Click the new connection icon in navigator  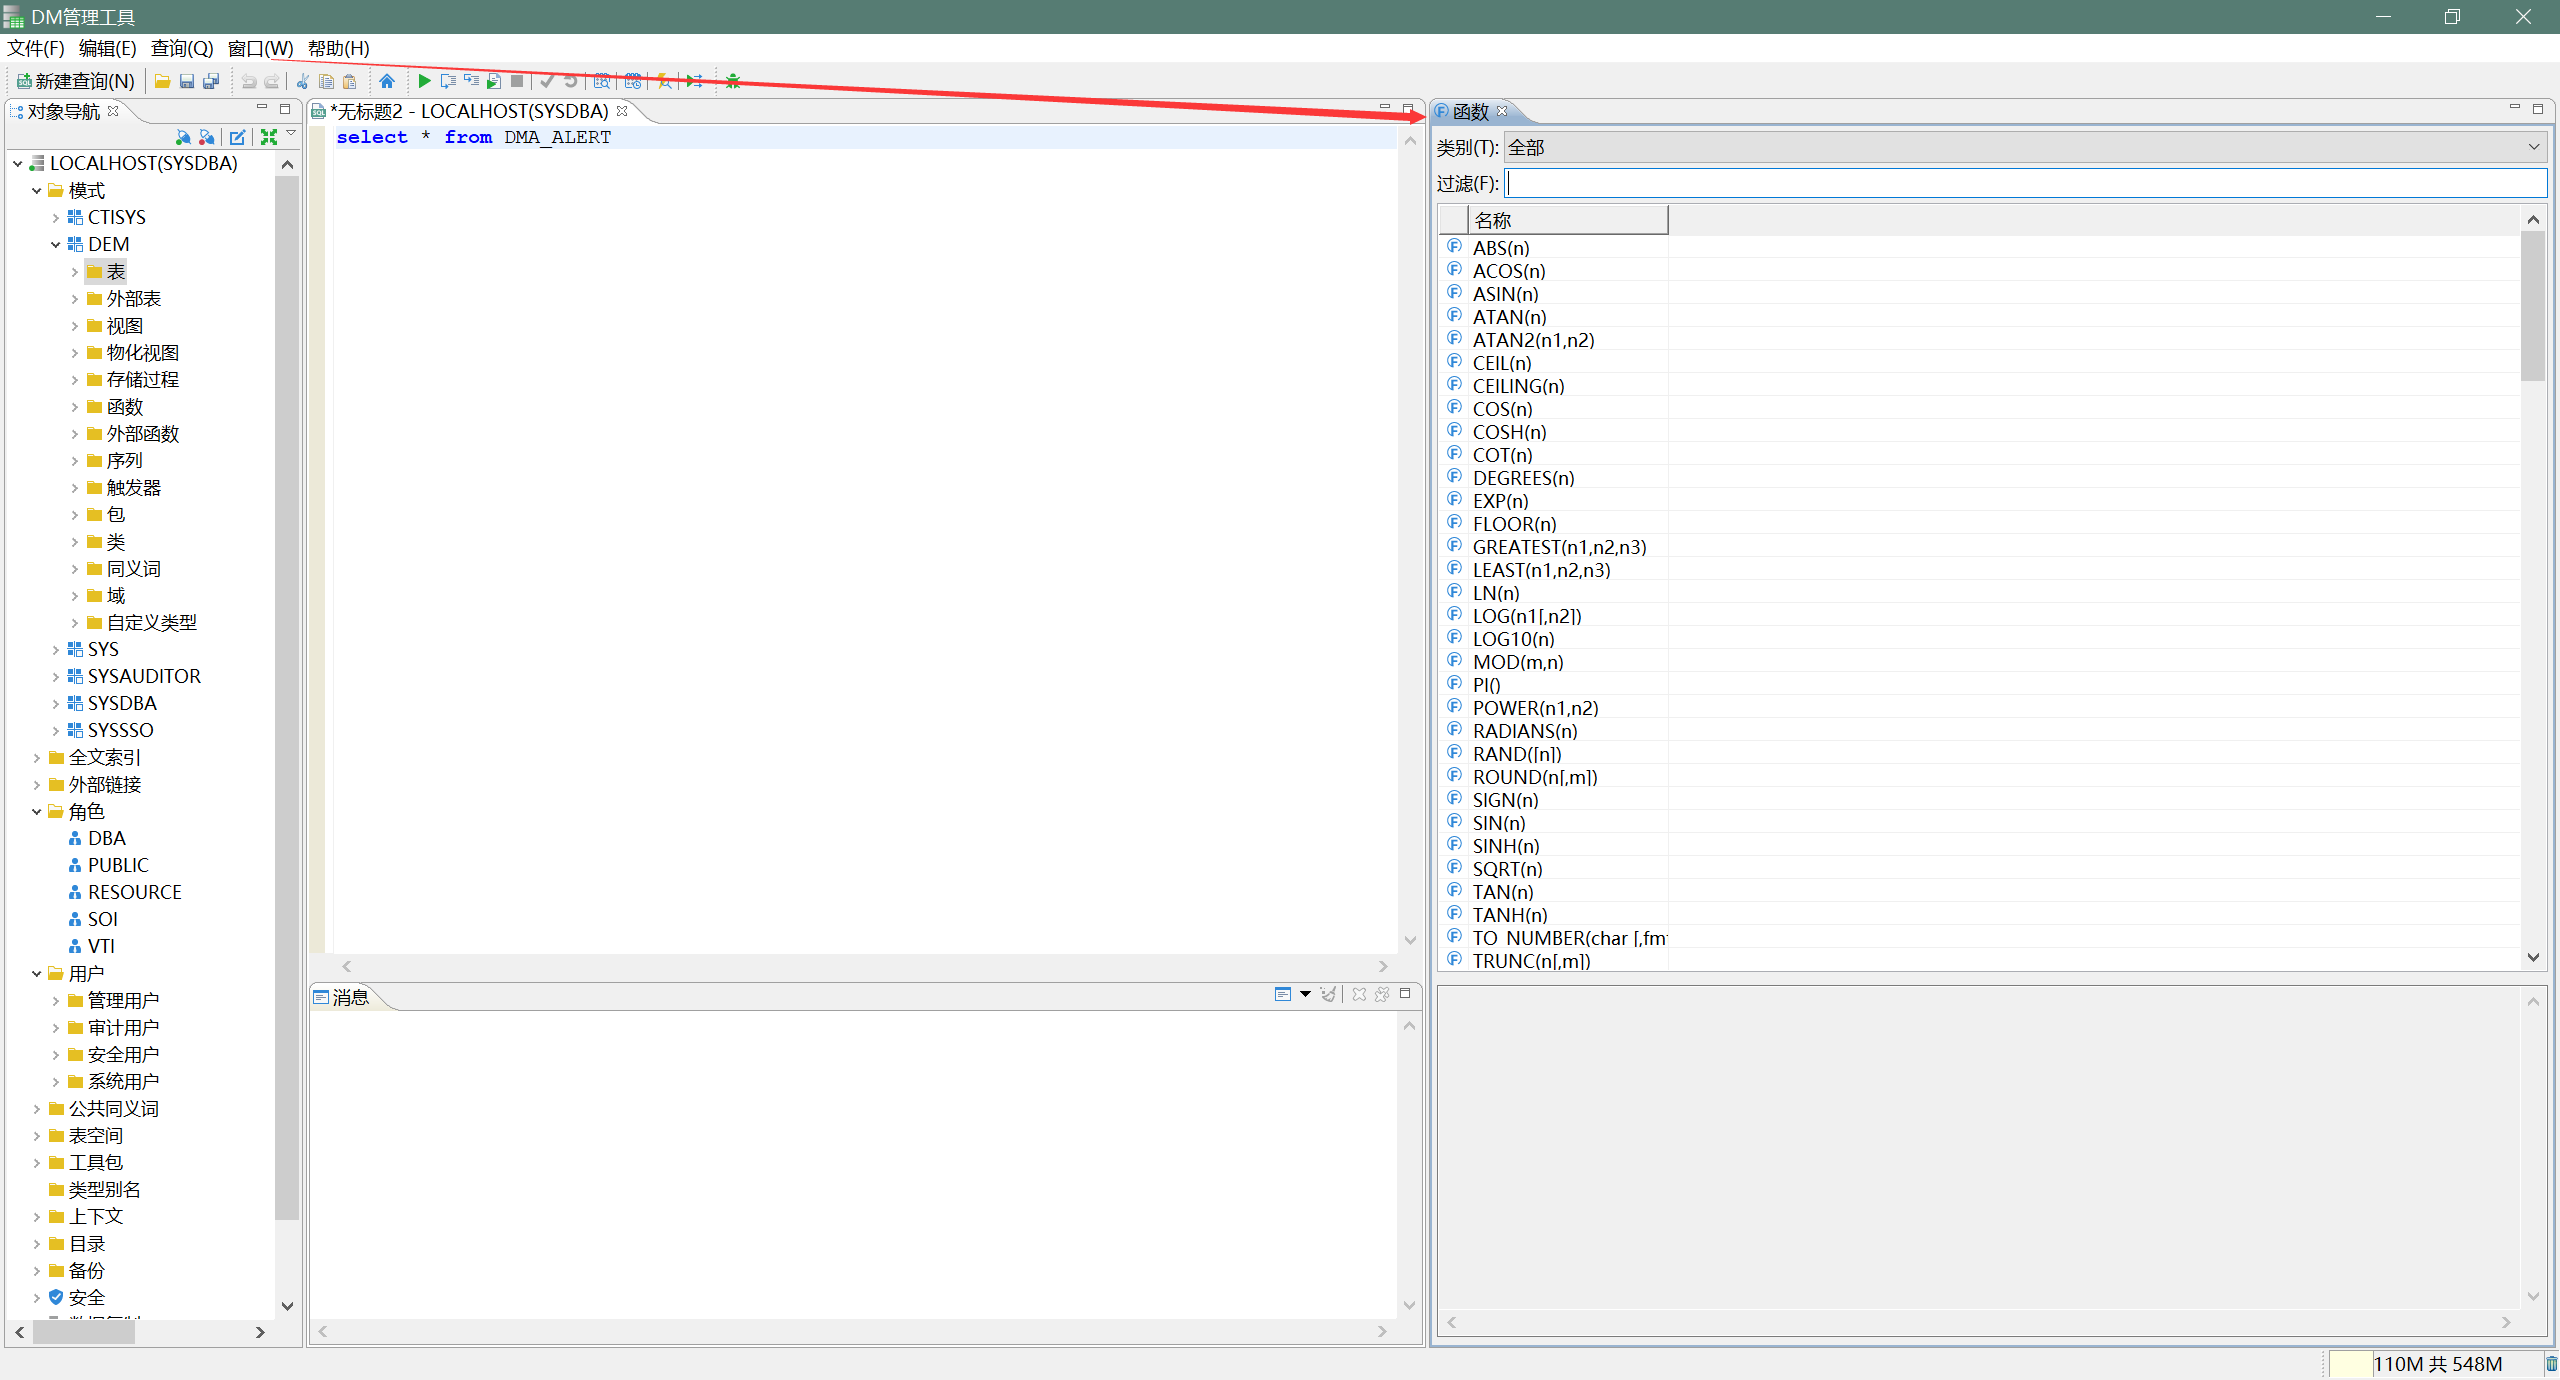[183, 137]
